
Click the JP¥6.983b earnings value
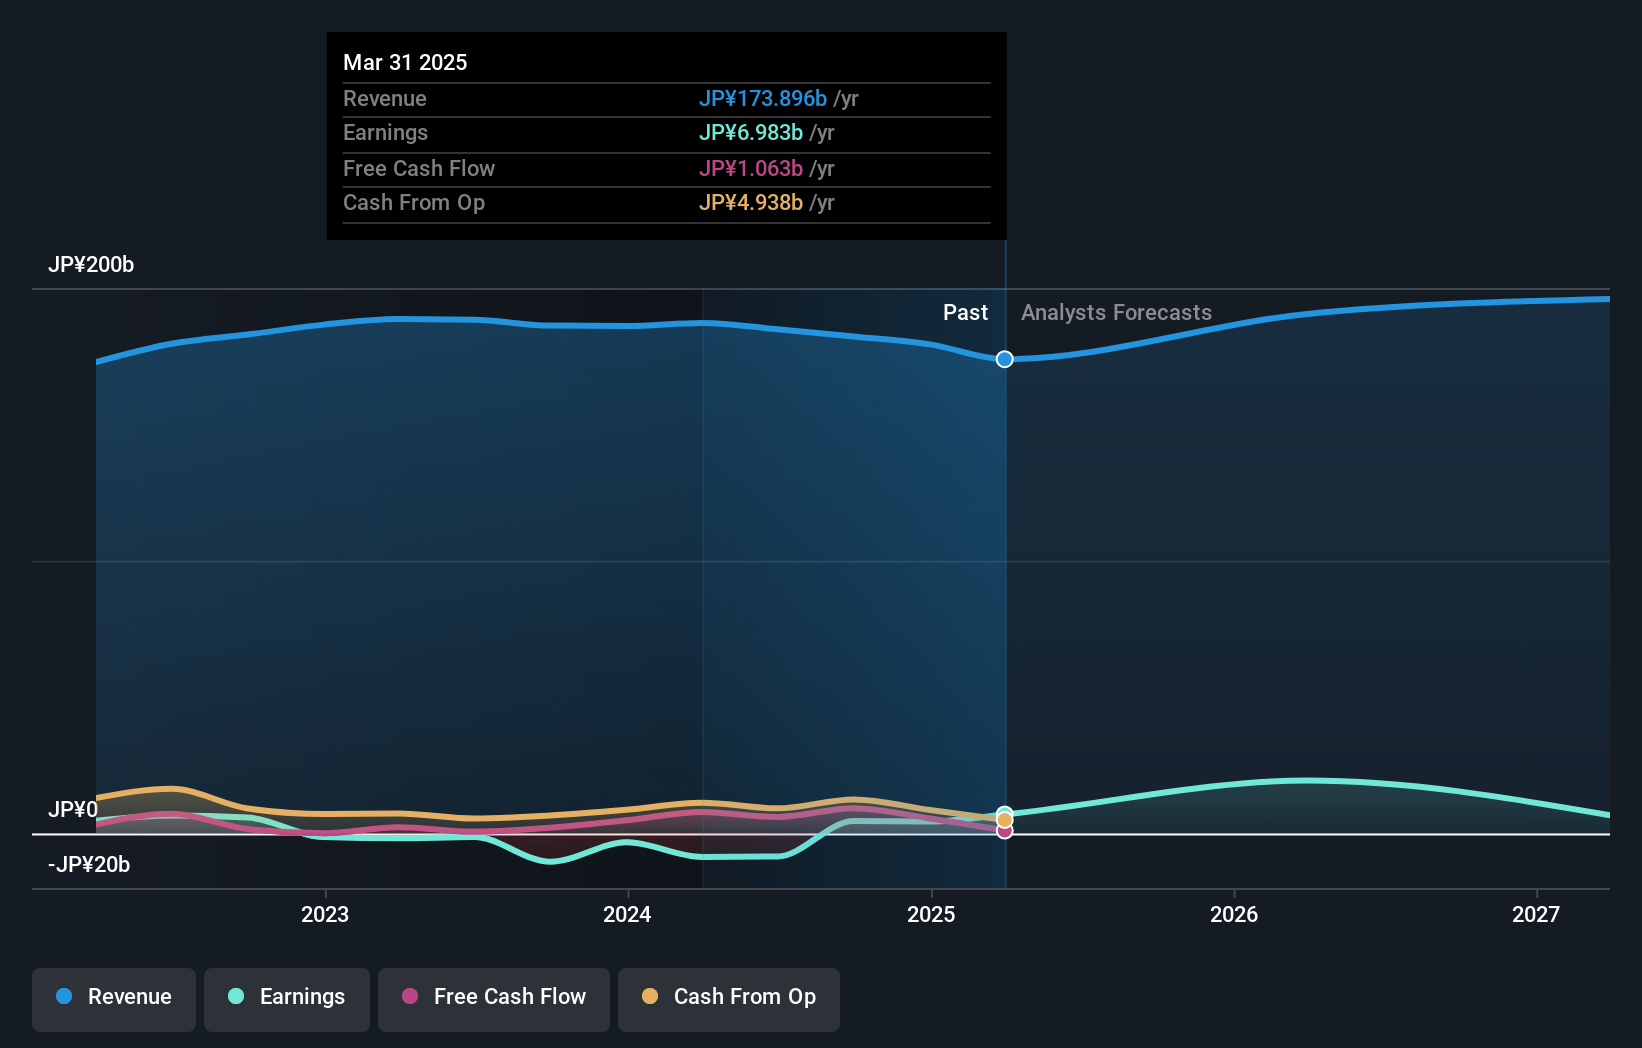(751, 132)
